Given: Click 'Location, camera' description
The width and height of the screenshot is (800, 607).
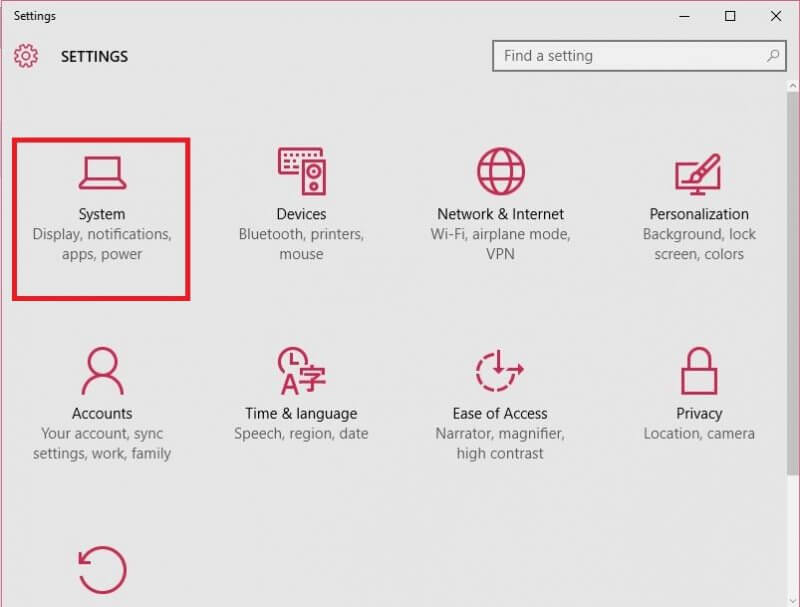Looking at the screenshot, I should click(x=699, y=434).
